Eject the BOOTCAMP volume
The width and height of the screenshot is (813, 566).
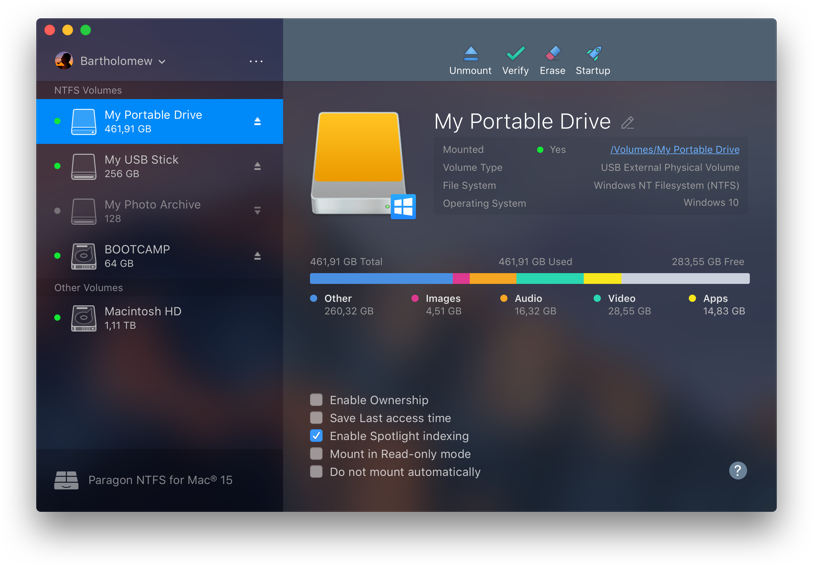click(257, 256)
